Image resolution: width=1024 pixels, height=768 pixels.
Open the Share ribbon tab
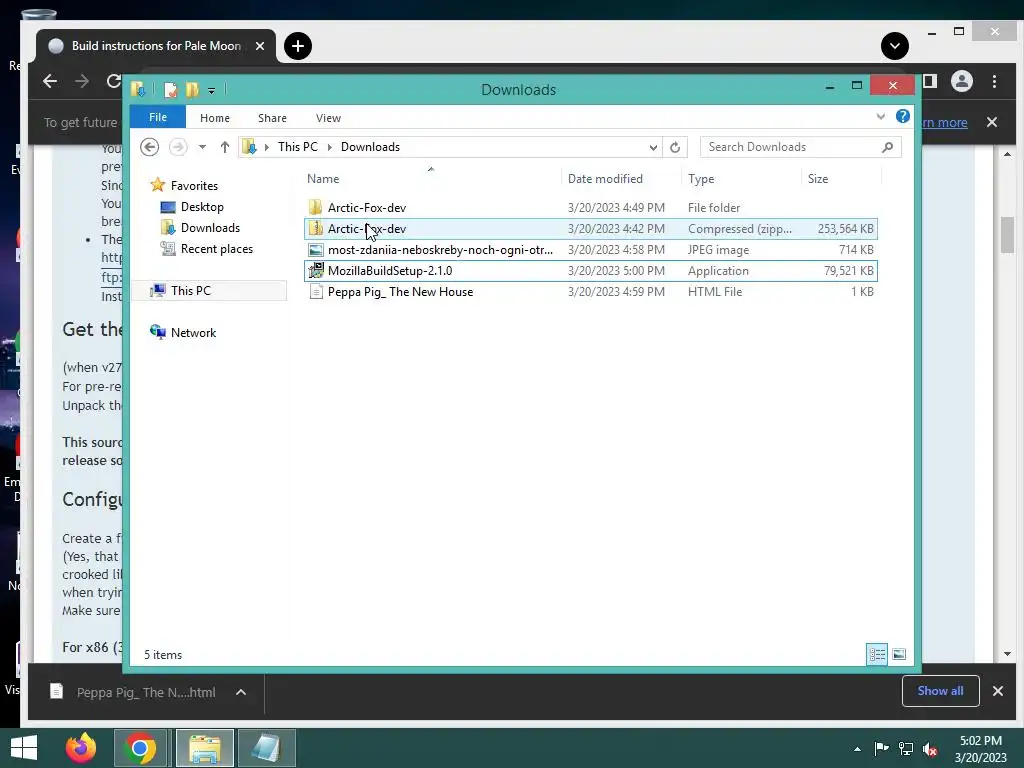pos(272,118)
